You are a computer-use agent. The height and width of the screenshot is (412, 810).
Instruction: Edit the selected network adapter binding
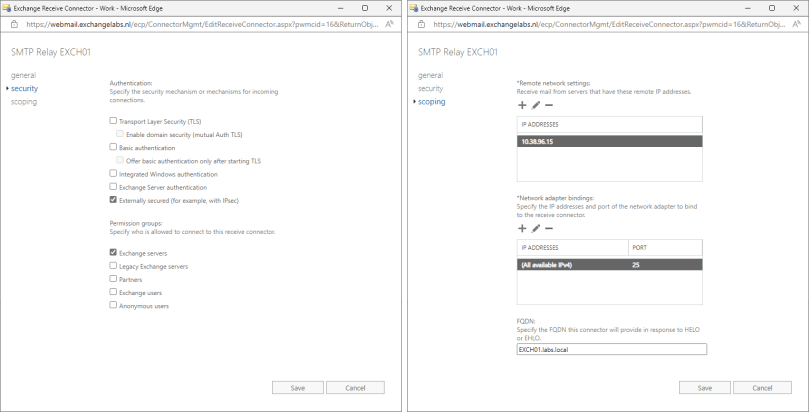pos(535,228)
